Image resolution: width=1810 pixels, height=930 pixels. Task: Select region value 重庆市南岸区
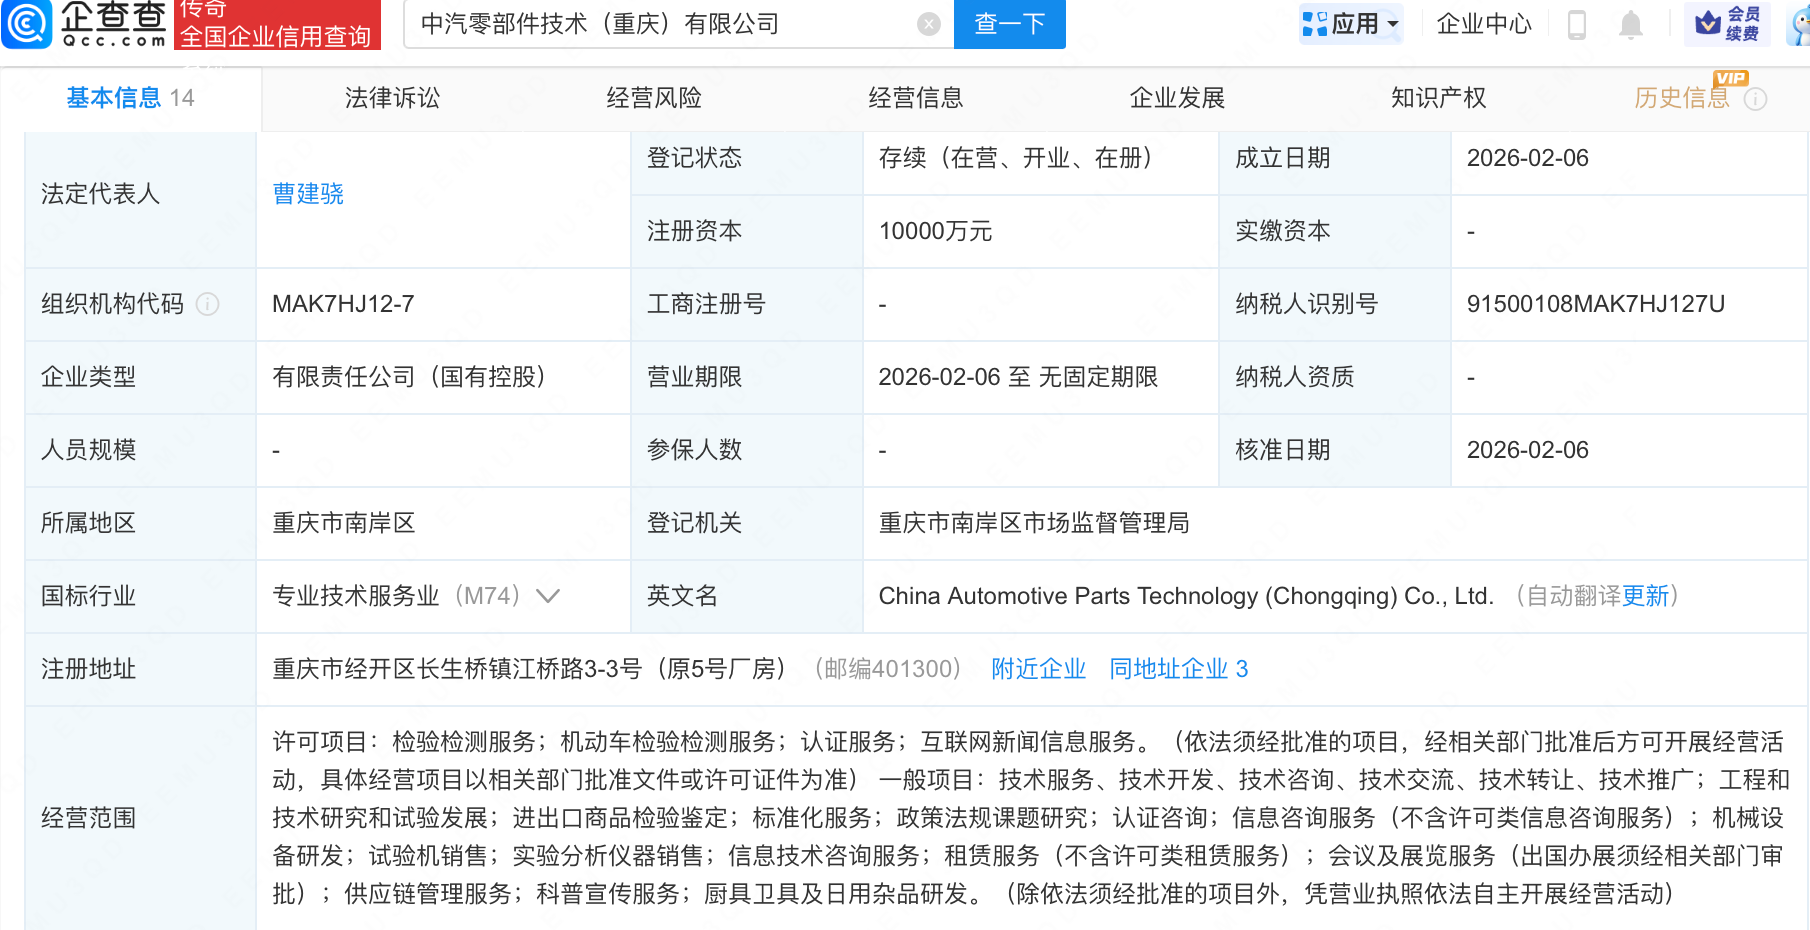tap(344, 523)
